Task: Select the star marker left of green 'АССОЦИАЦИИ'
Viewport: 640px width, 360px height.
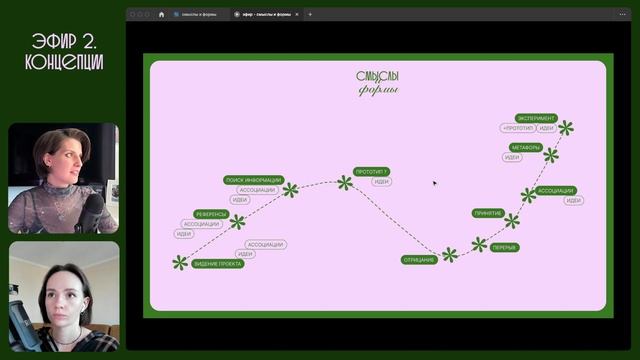Action: [528, 195]
